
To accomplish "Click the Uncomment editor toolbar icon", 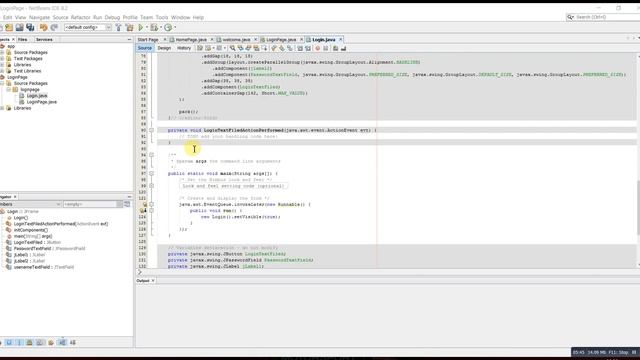I will pos(343,48).
